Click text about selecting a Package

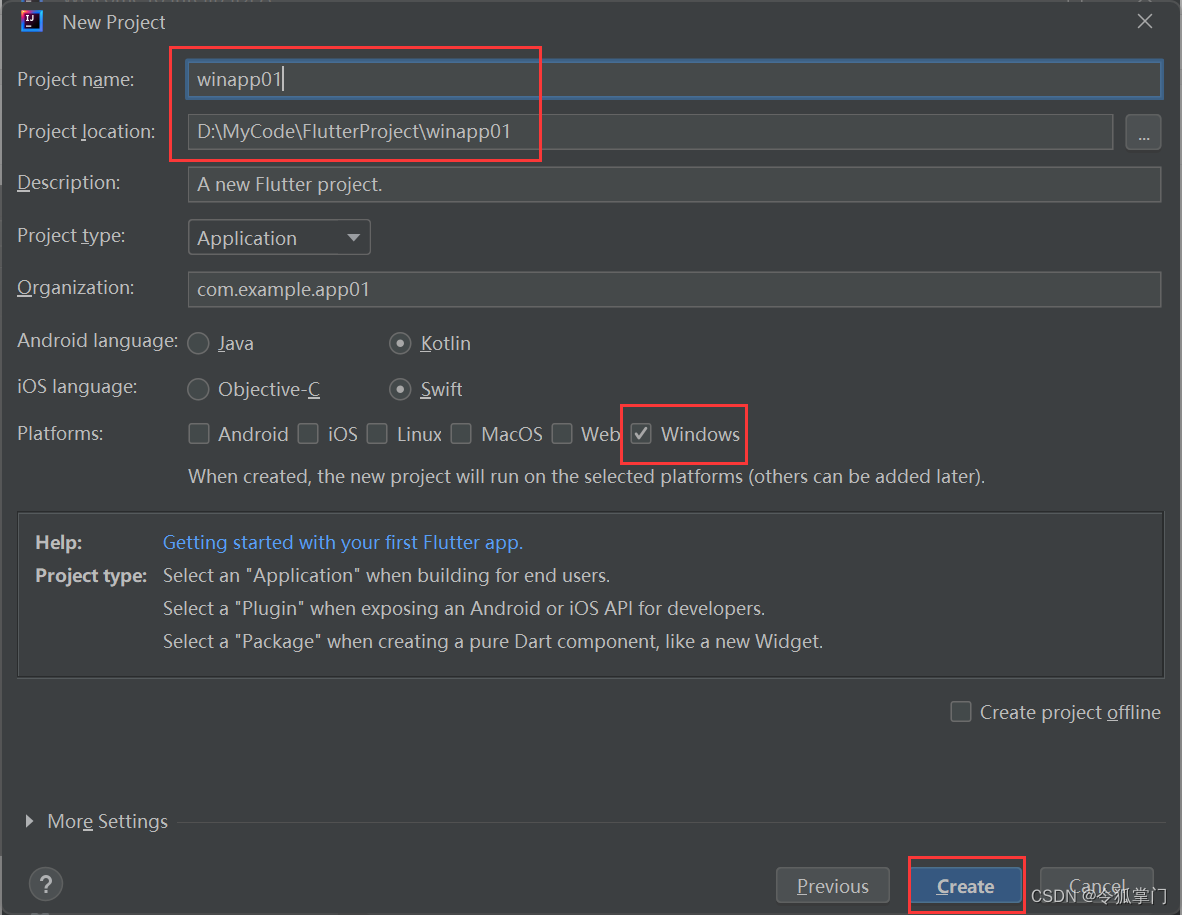(x=493, y=642)
